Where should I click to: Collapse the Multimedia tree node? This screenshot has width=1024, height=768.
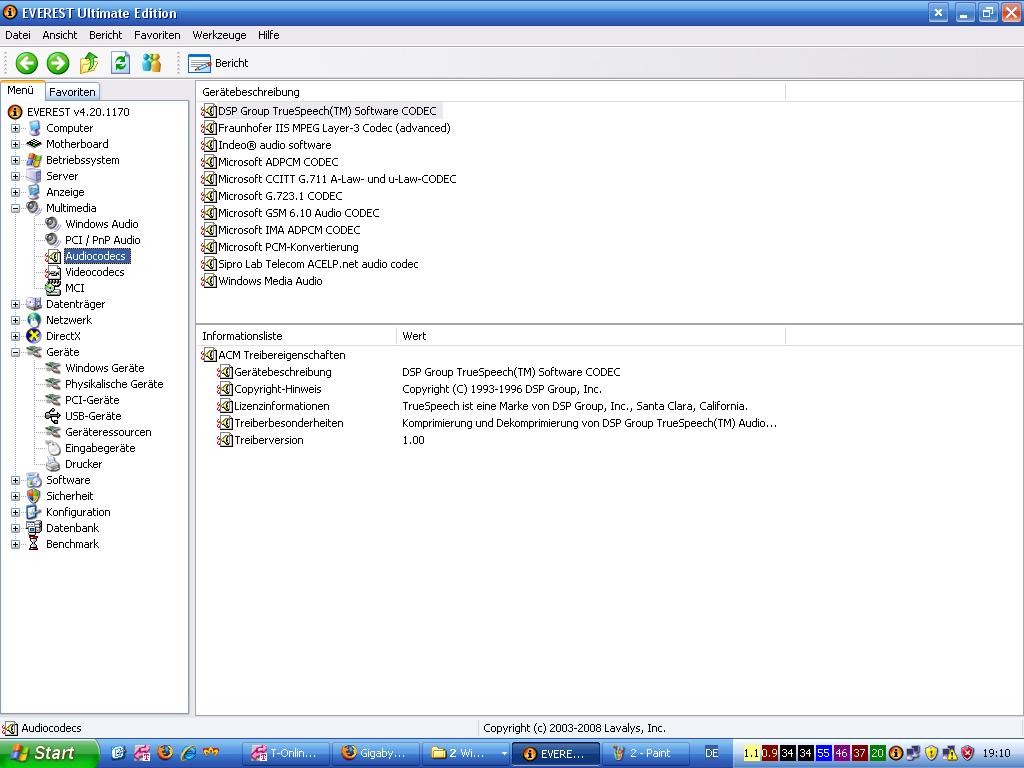tap(15, 208)
